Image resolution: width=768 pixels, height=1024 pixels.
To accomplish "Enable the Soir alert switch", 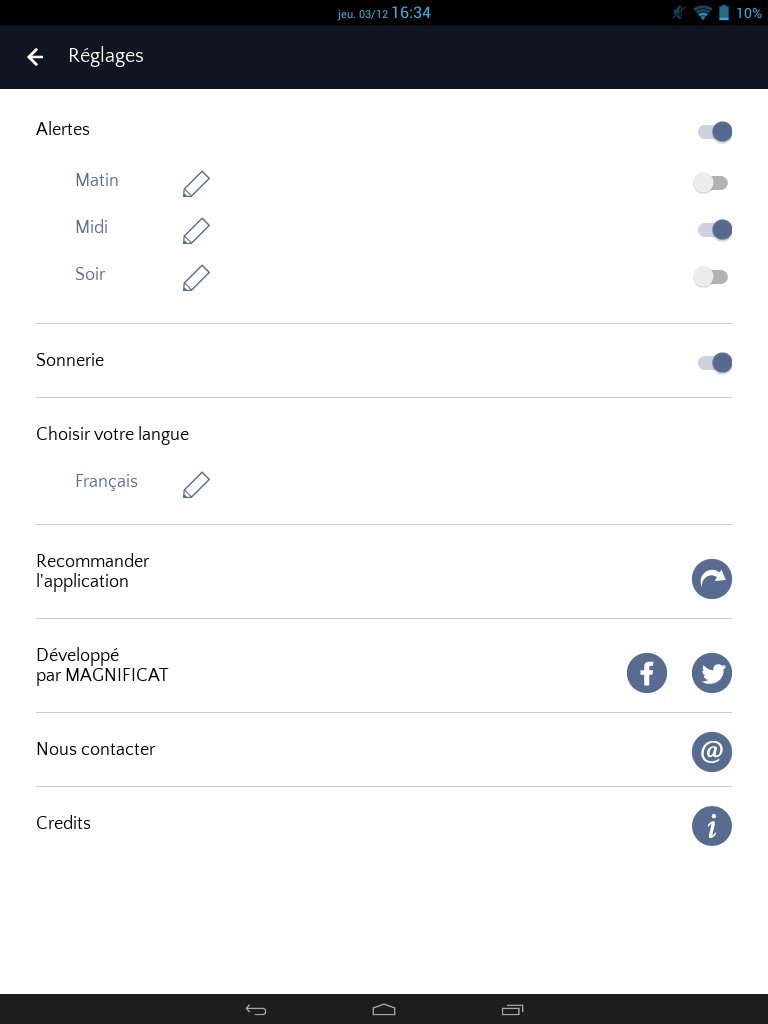I will coord(711,277).
